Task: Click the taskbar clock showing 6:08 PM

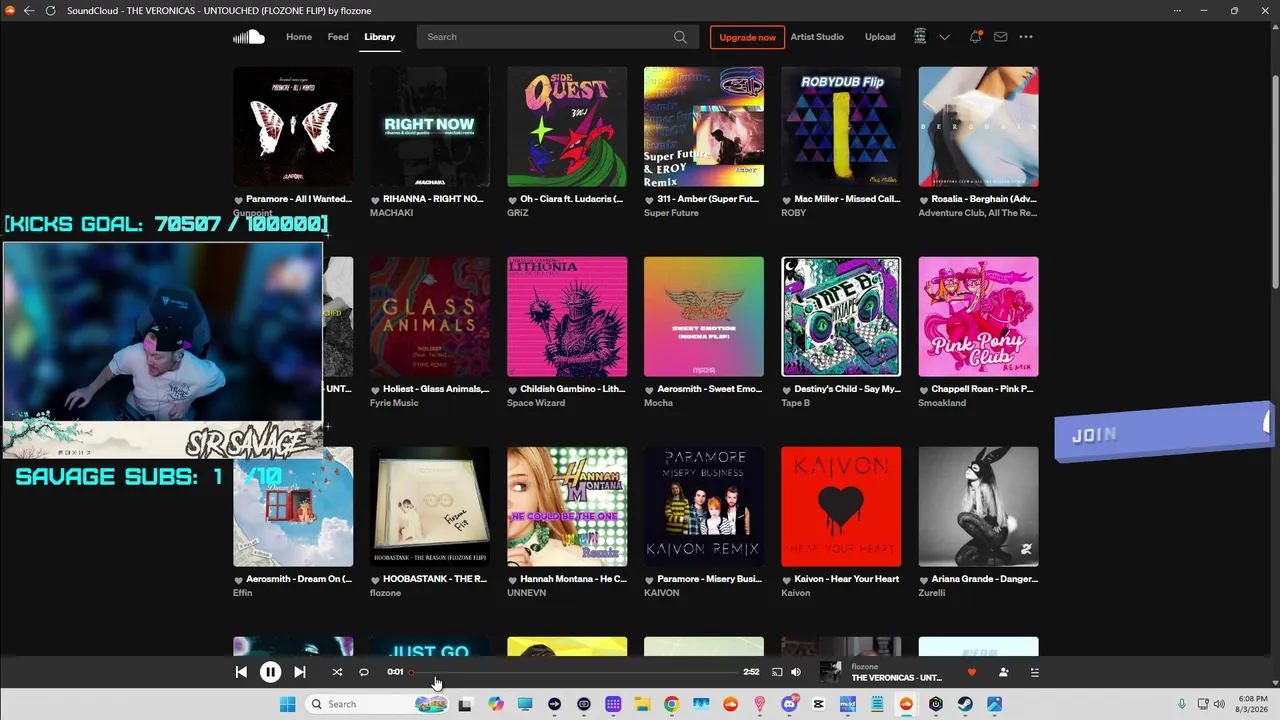Action: click(1252, 704)
